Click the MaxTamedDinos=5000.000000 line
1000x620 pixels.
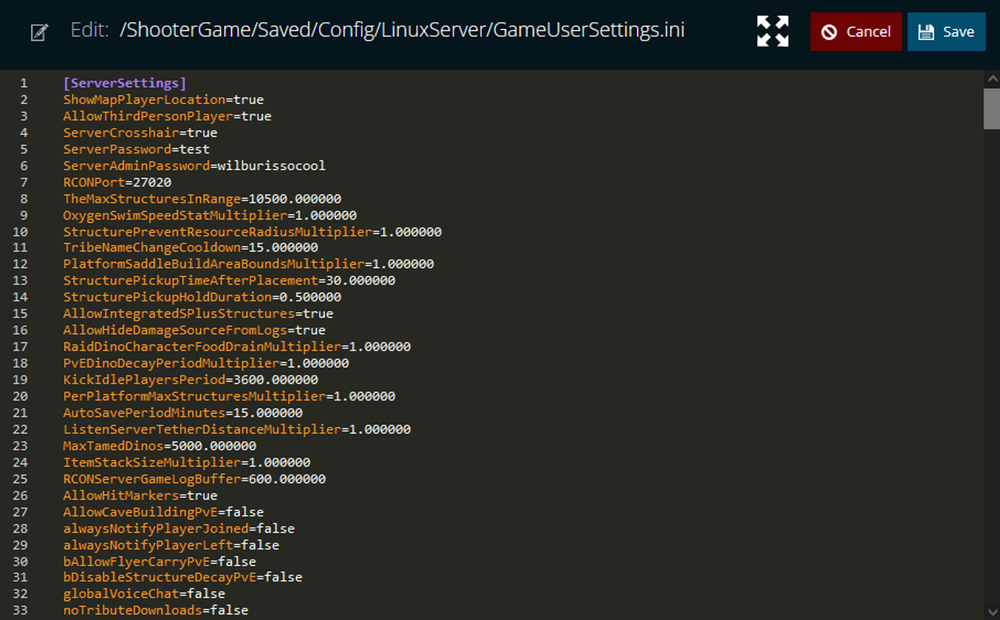[159, 446]
